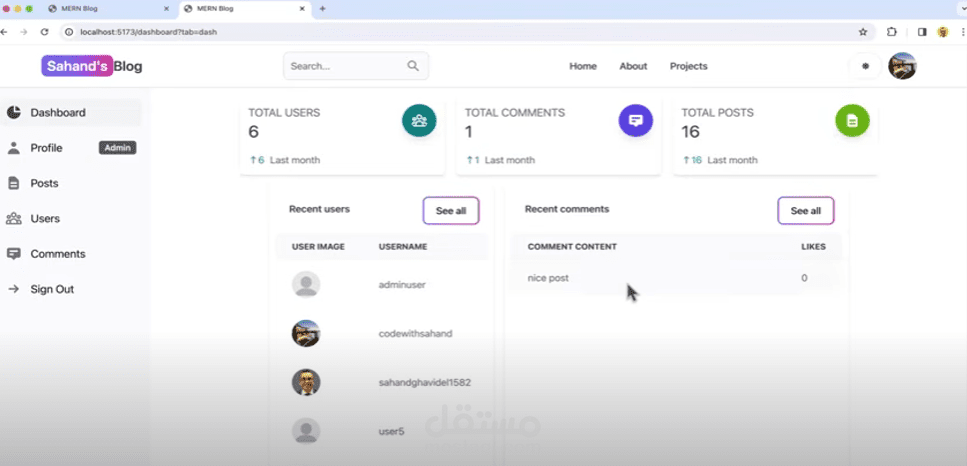The image size is (967, 466).
Task: Click the teal Total Users icon
Action: (419, 120)
